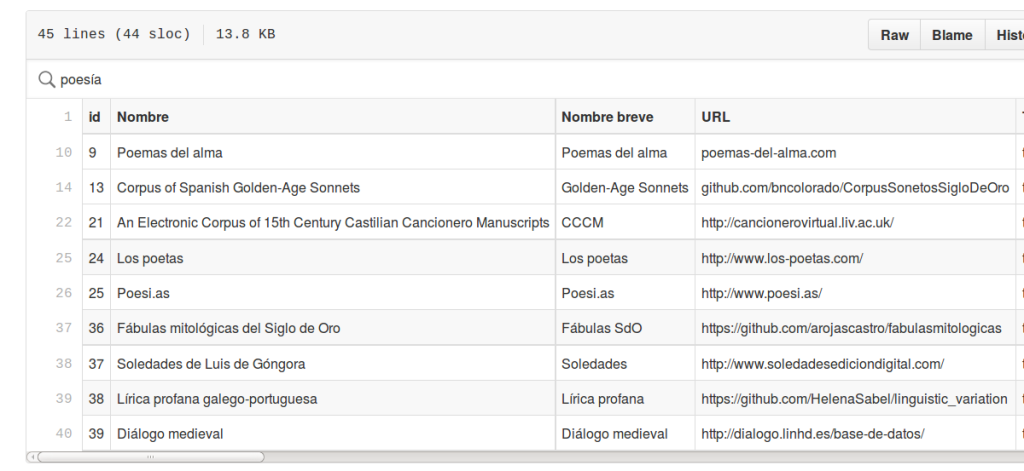Click the poemas-del-alma.com URL cell
The image size is (1024, 471).
click(x=855, y=152)
